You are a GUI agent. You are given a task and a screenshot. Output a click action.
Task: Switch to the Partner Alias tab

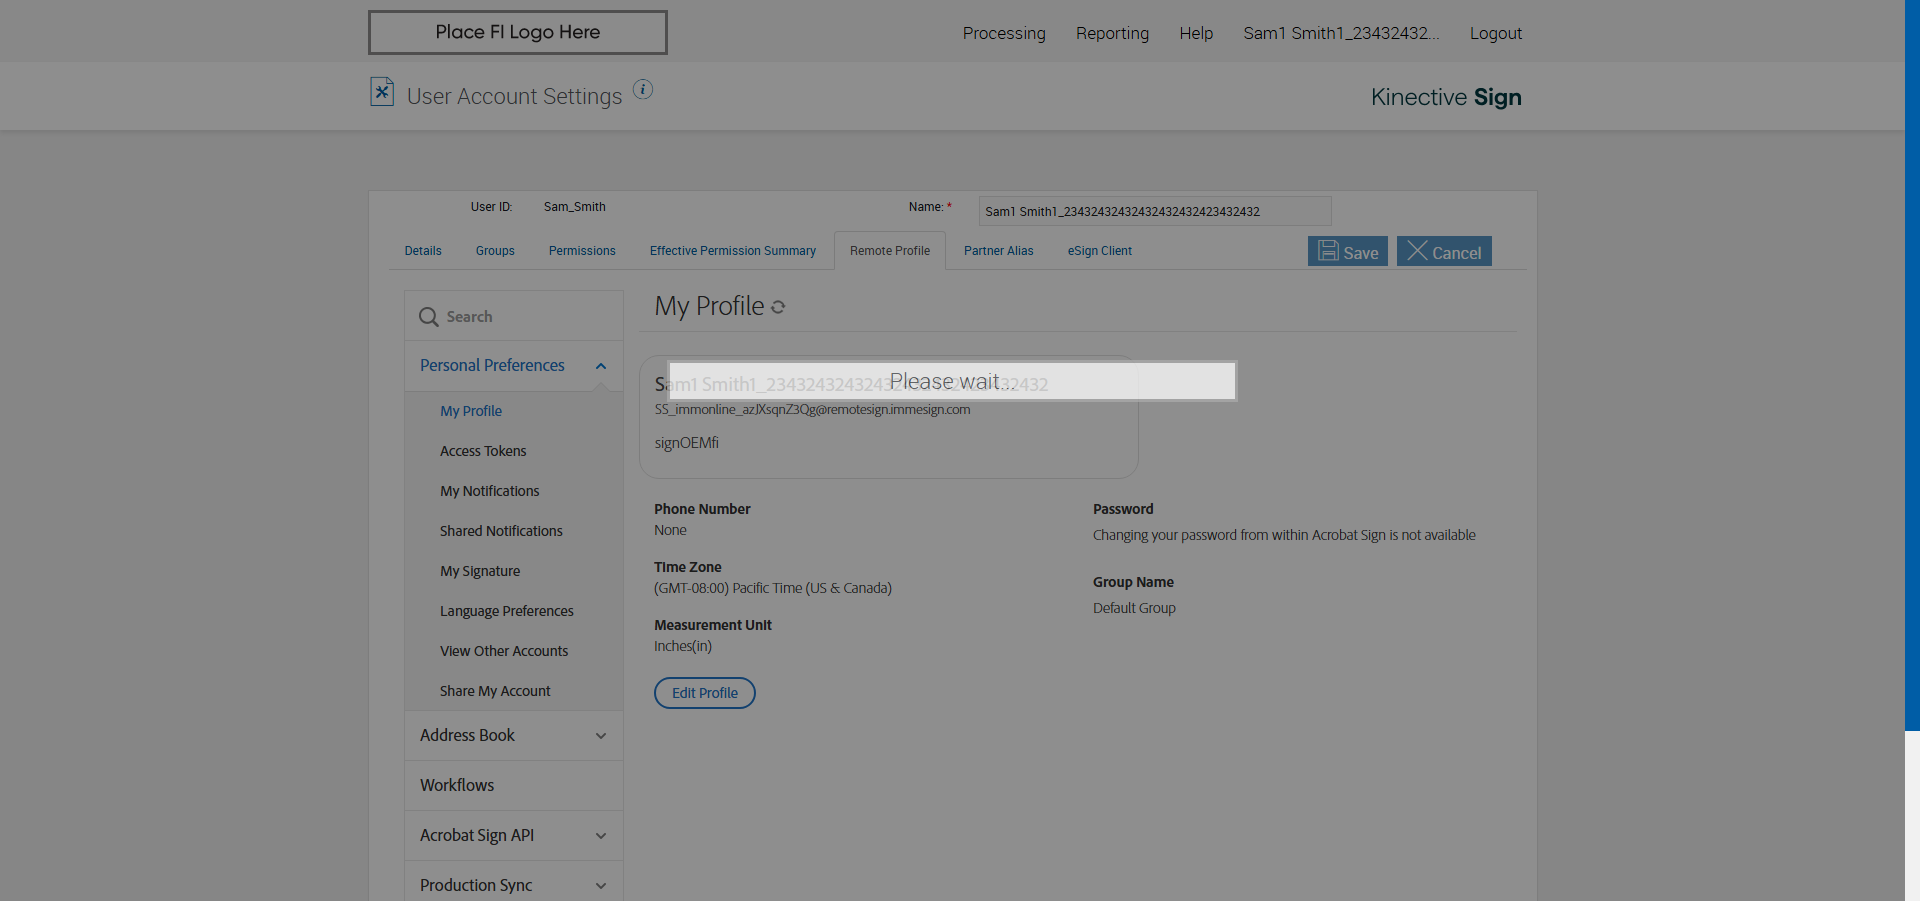pyautogui.click(x=999, y=251)
